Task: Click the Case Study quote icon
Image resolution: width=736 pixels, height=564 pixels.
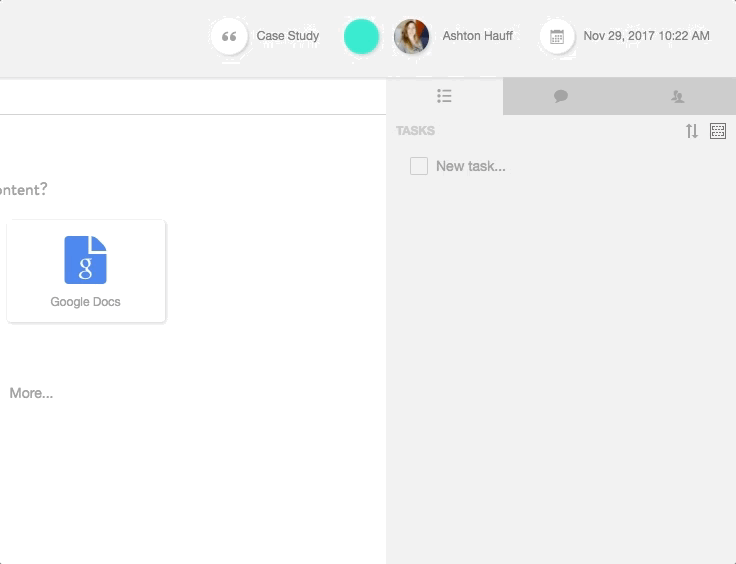Action: 229,37
